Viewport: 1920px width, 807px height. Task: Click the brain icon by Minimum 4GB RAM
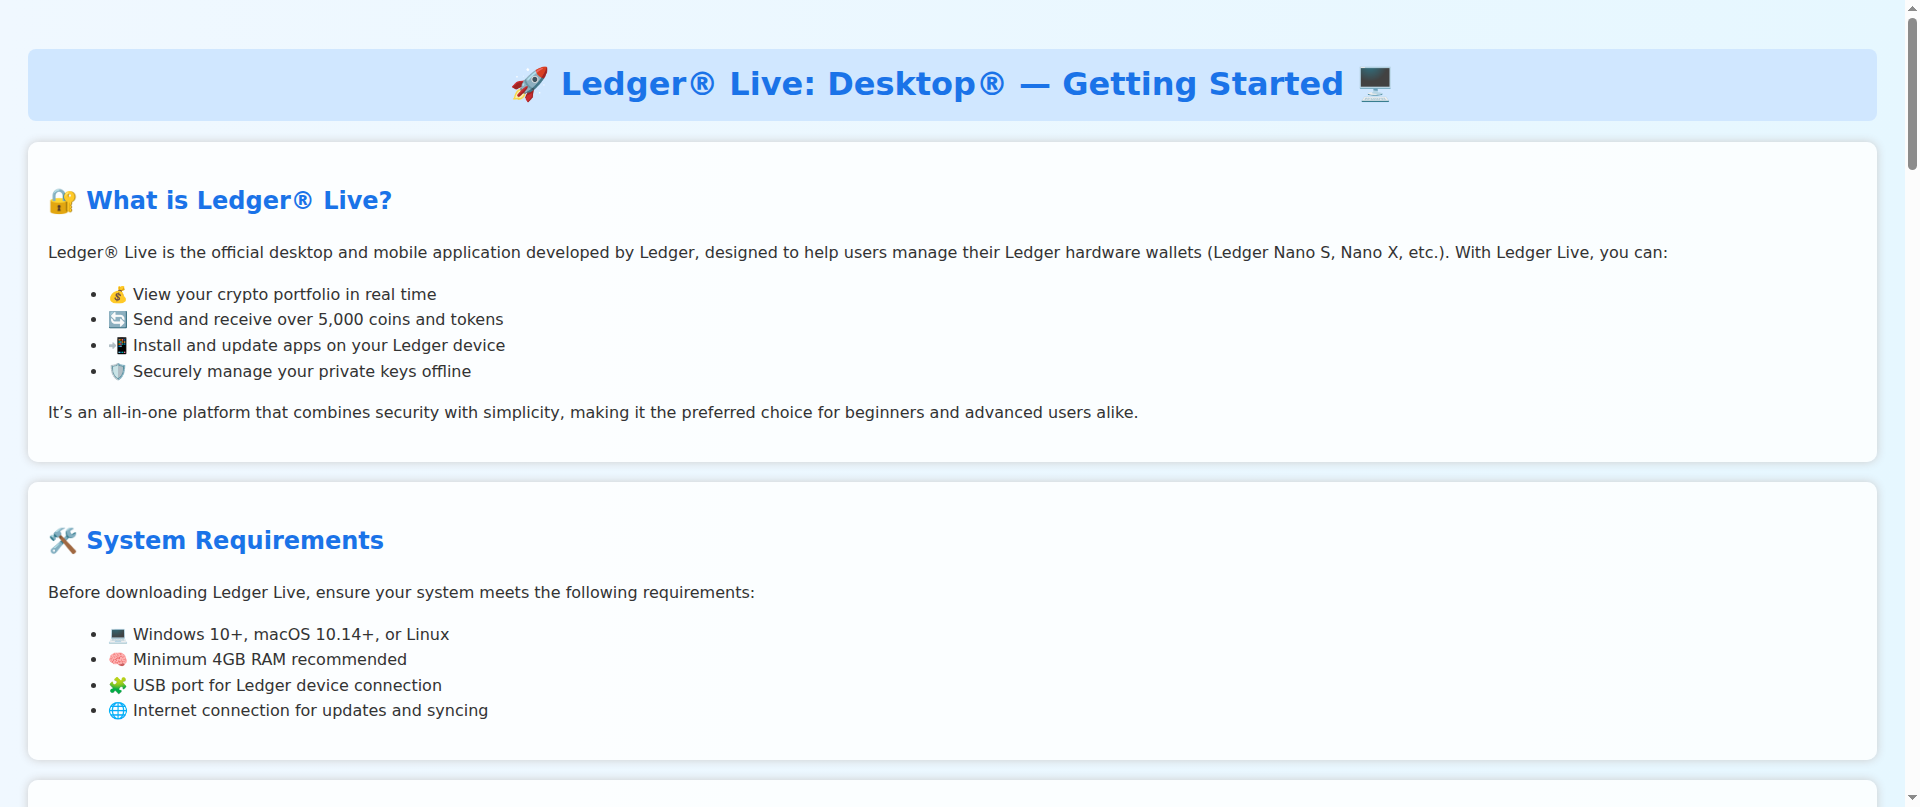click(x=118, y=660)
